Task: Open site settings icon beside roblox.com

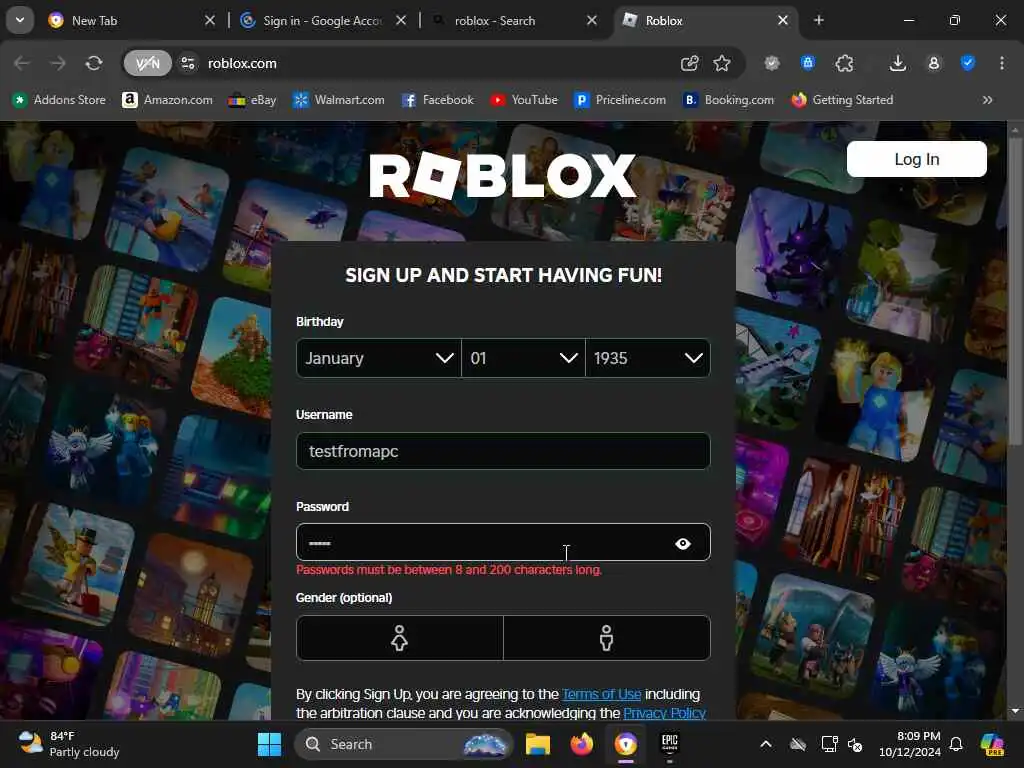Action: pos(188,63)
